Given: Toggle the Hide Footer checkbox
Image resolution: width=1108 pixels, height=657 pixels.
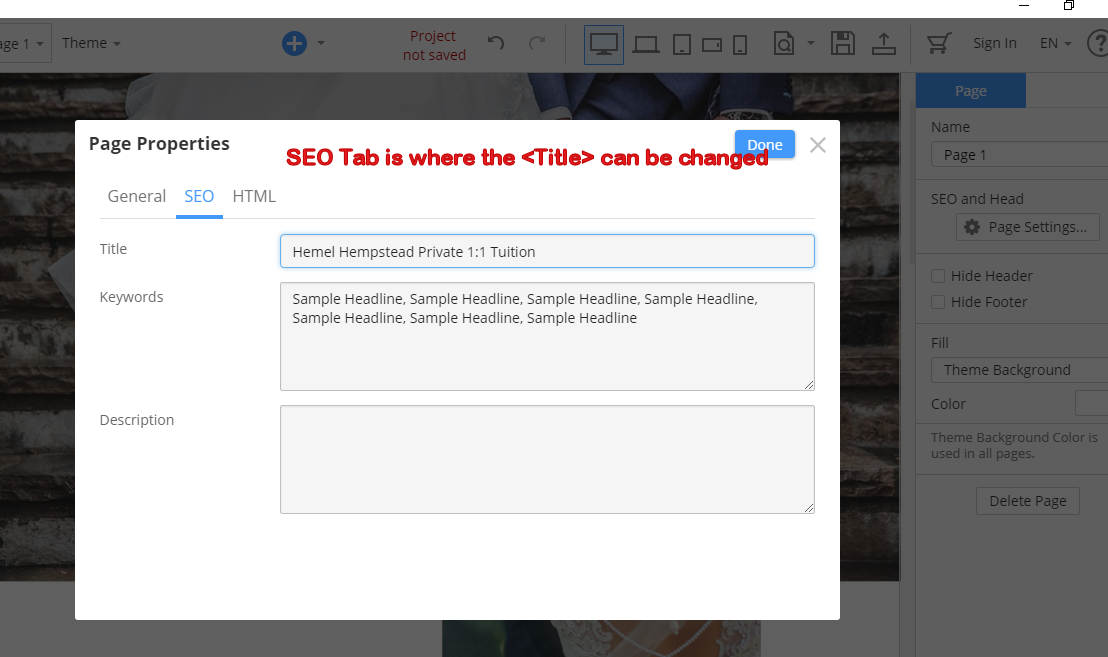Looking at the screenshot, I should 938,302.
